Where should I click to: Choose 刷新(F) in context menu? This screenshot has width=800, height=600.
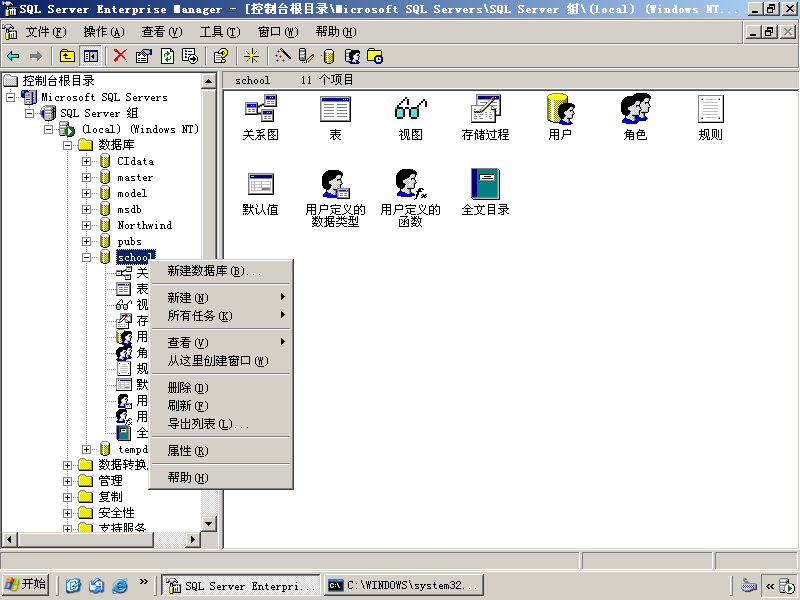click(221, 406)
